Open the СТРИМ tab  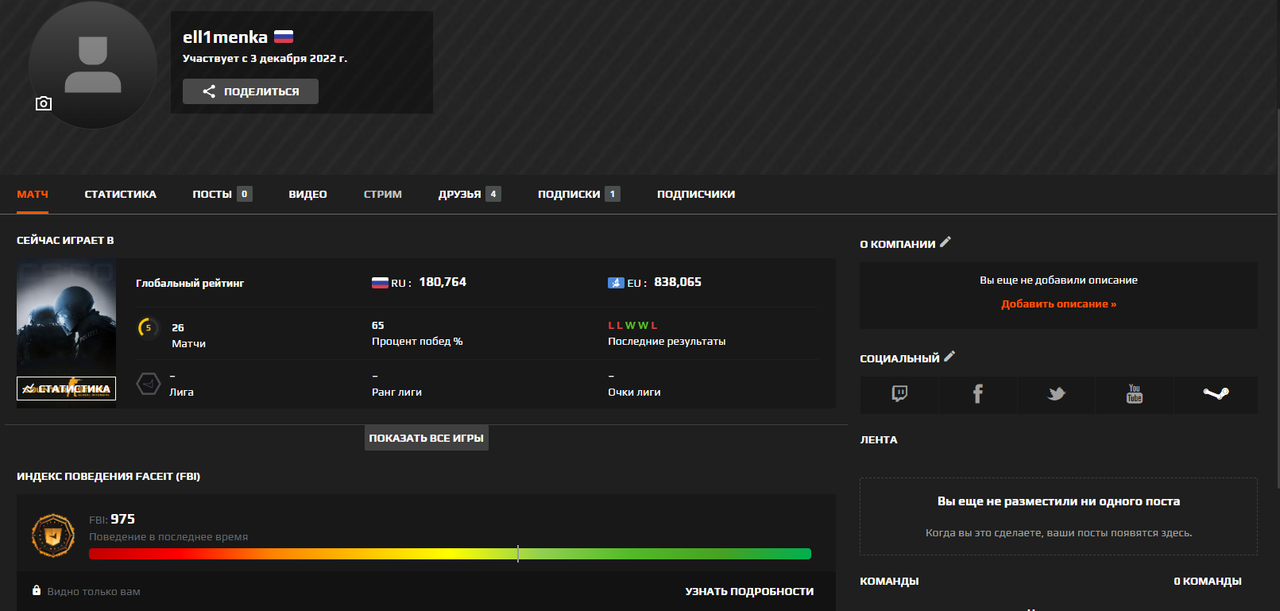(x=383, y=194)
